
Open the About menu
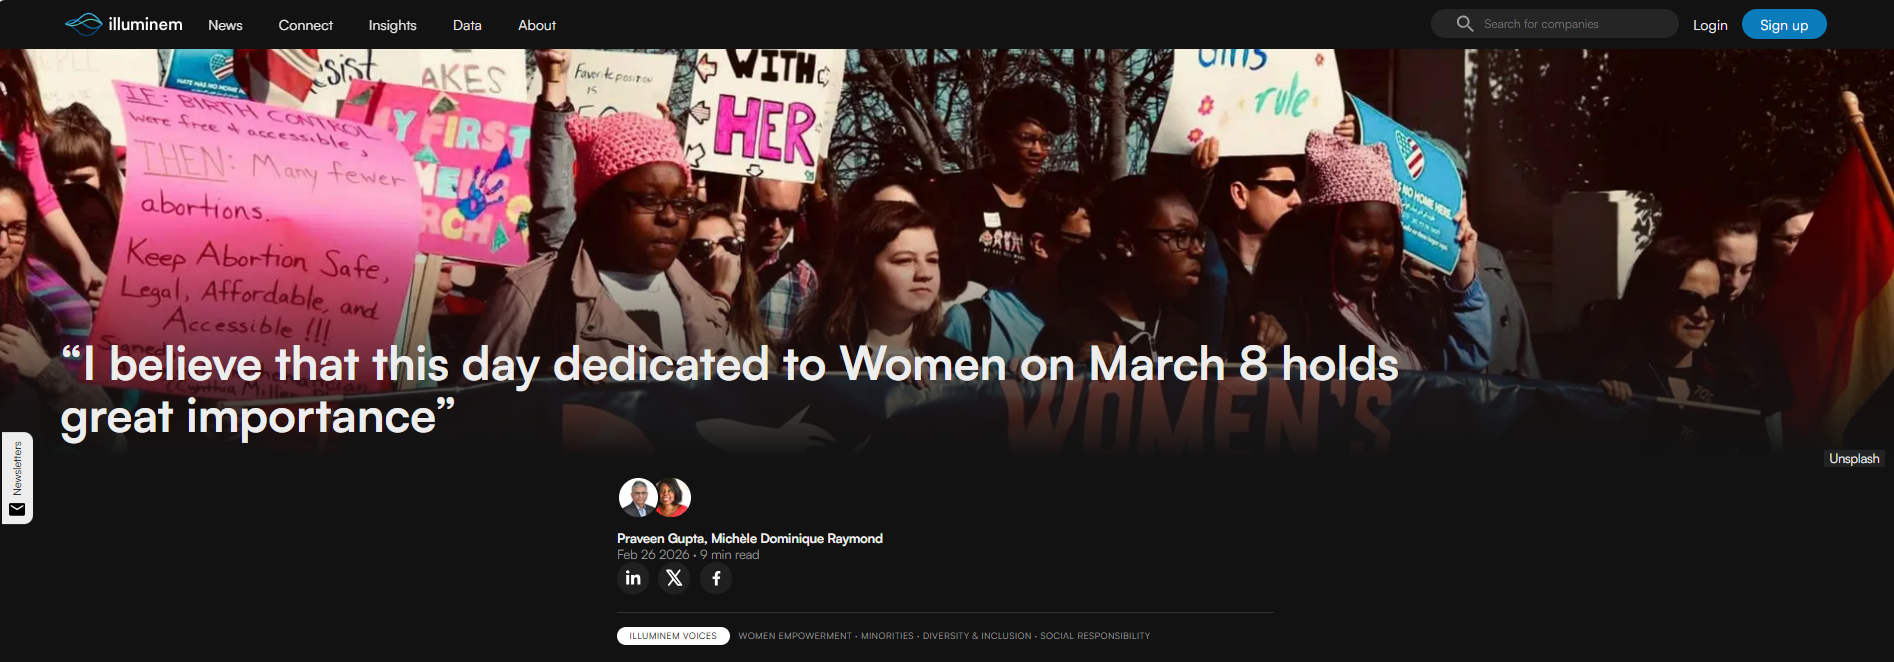pos(537,25)
